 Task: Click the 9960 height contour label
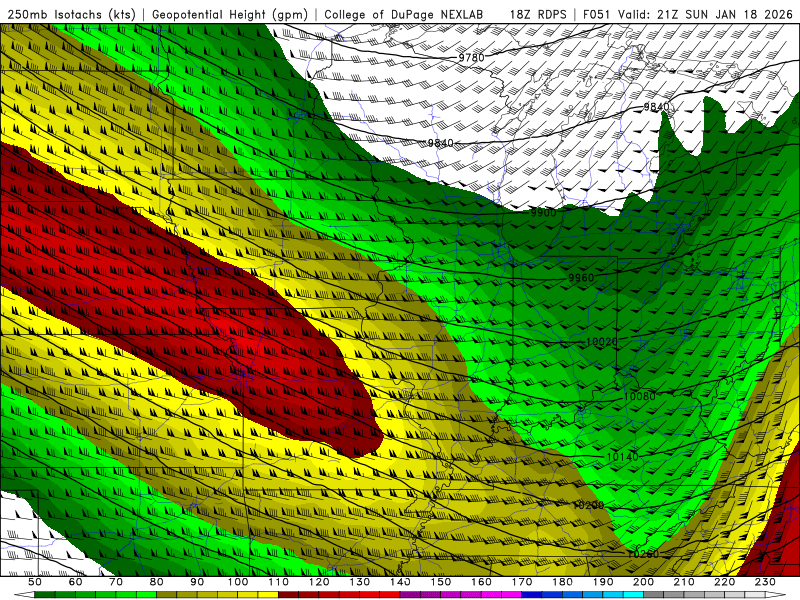click(x=581, y=278)
